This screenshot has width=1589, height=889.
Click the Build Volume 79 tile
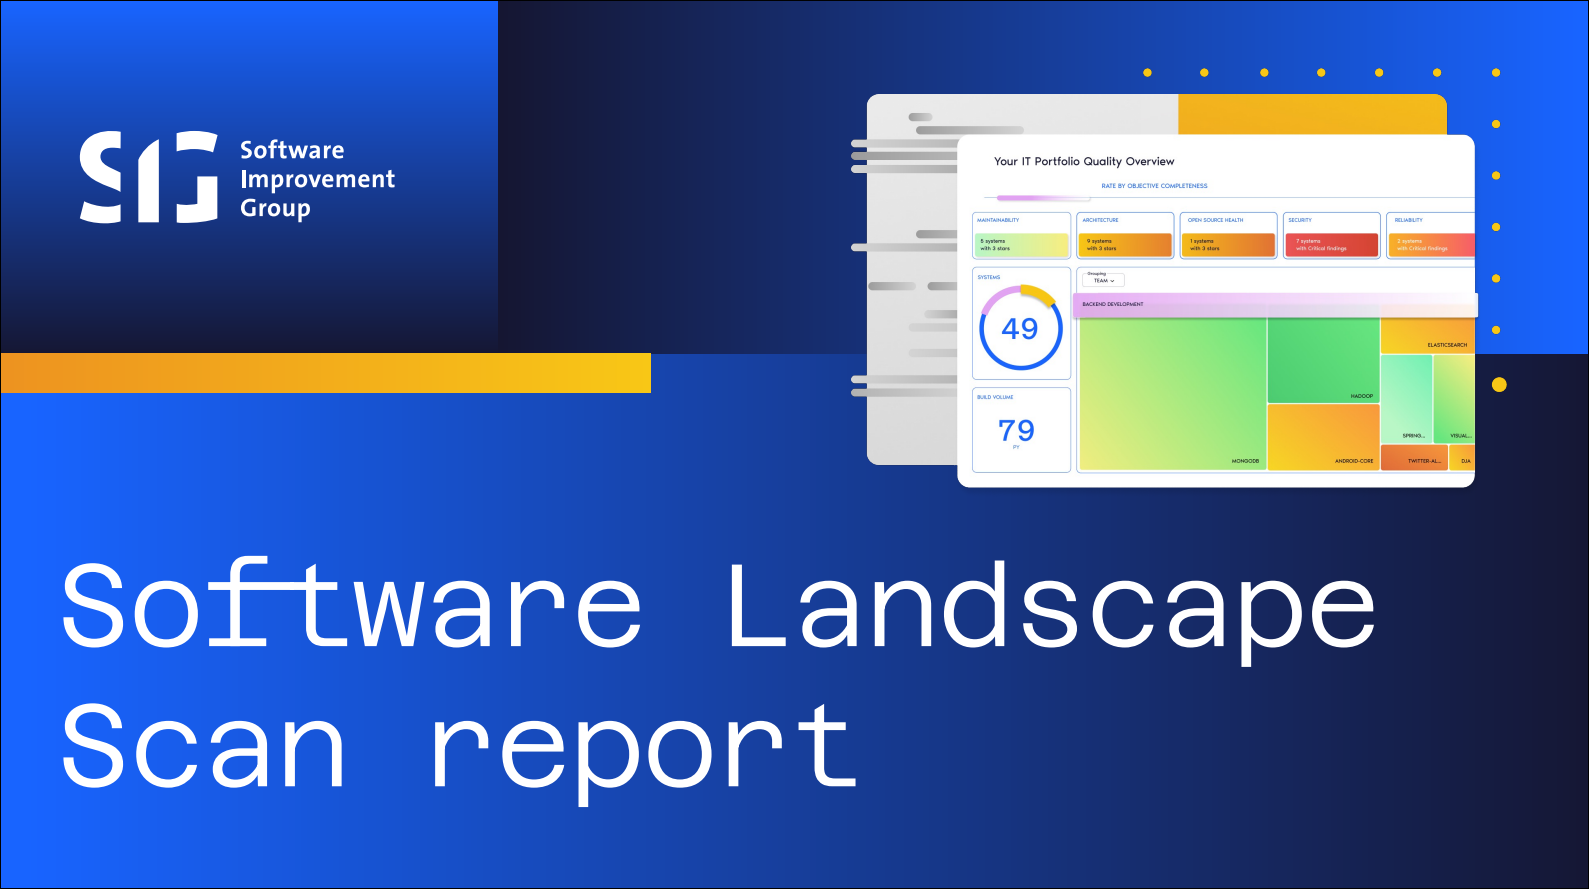pyautogui.click(x=1020, y=430)
